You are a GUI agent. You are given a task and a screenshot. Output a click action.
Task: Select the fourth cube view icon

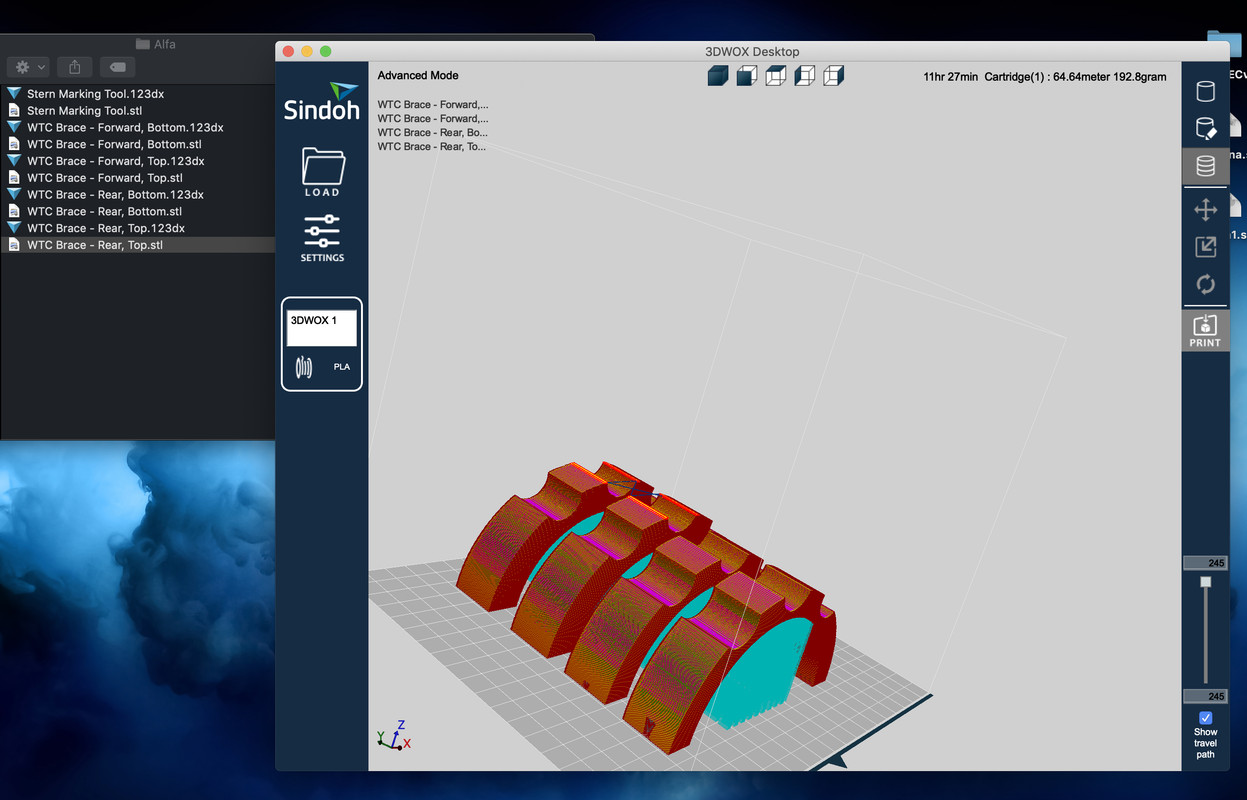[x=805, y=75]
